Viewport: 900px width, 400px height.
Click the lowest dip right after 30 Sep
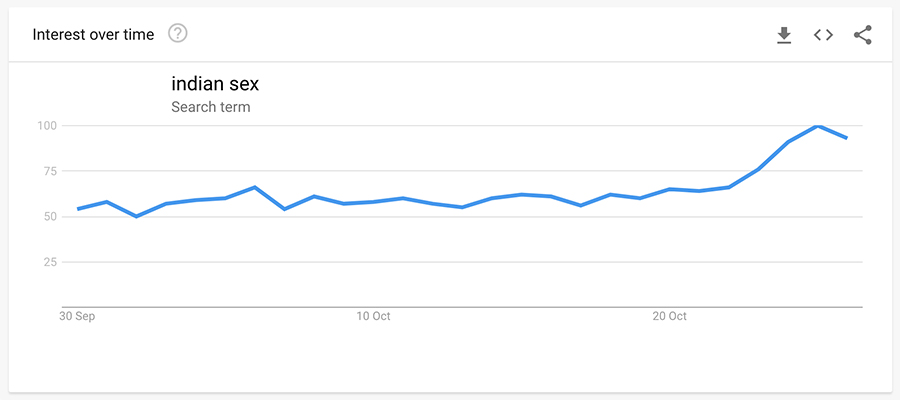click(137, 216)
